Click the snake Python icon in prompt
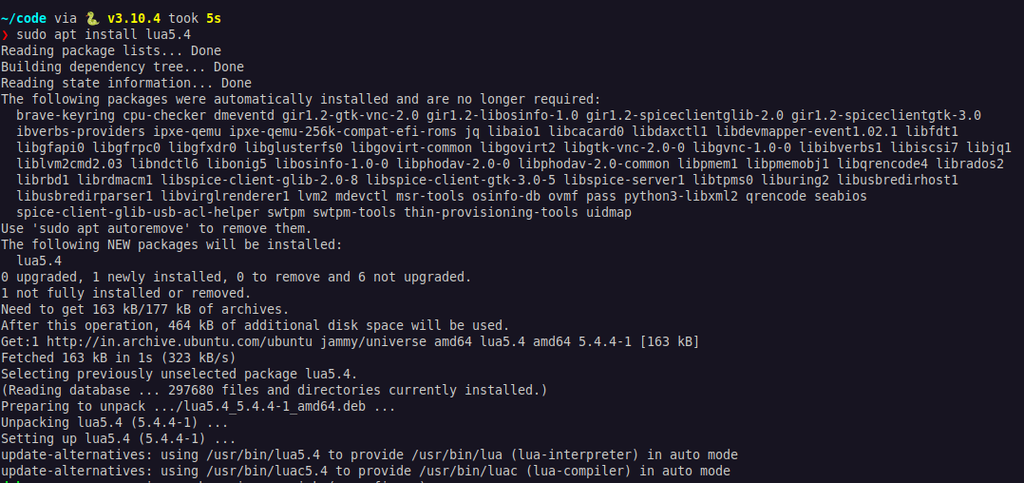 tap(92, 18)
